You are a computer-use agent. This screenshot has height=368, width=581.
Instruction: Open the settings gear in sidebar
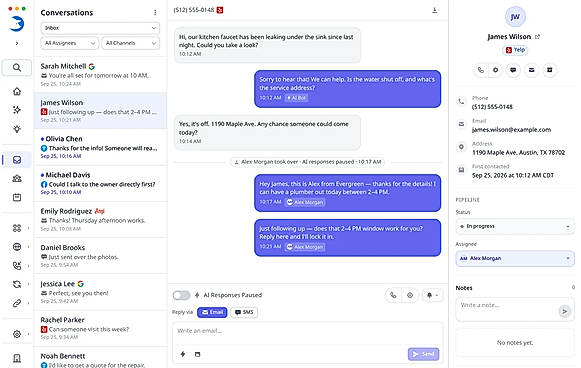click(x=17, y=334)
